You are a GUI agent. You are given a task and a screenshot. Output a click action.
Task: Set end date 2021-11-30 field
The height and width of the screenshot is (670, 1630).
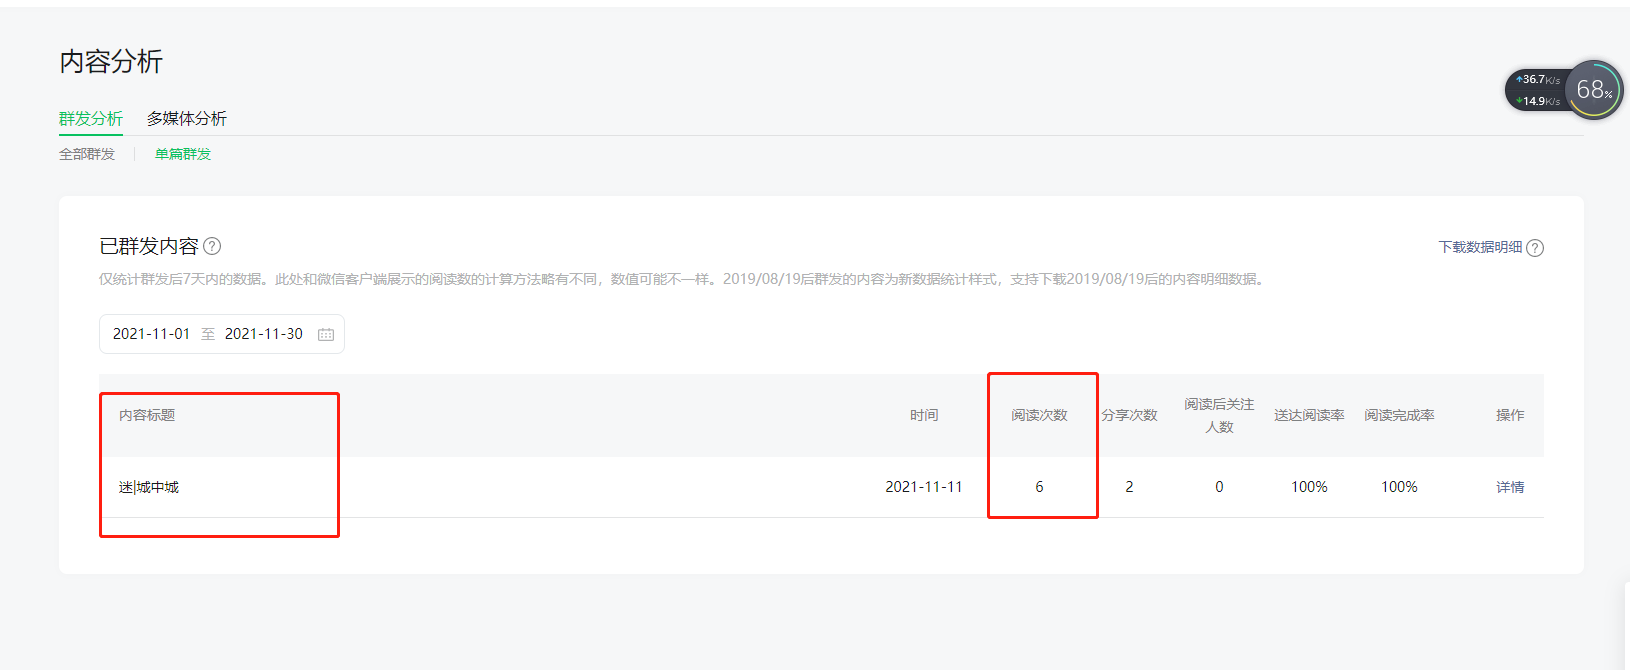pos(264,334)
